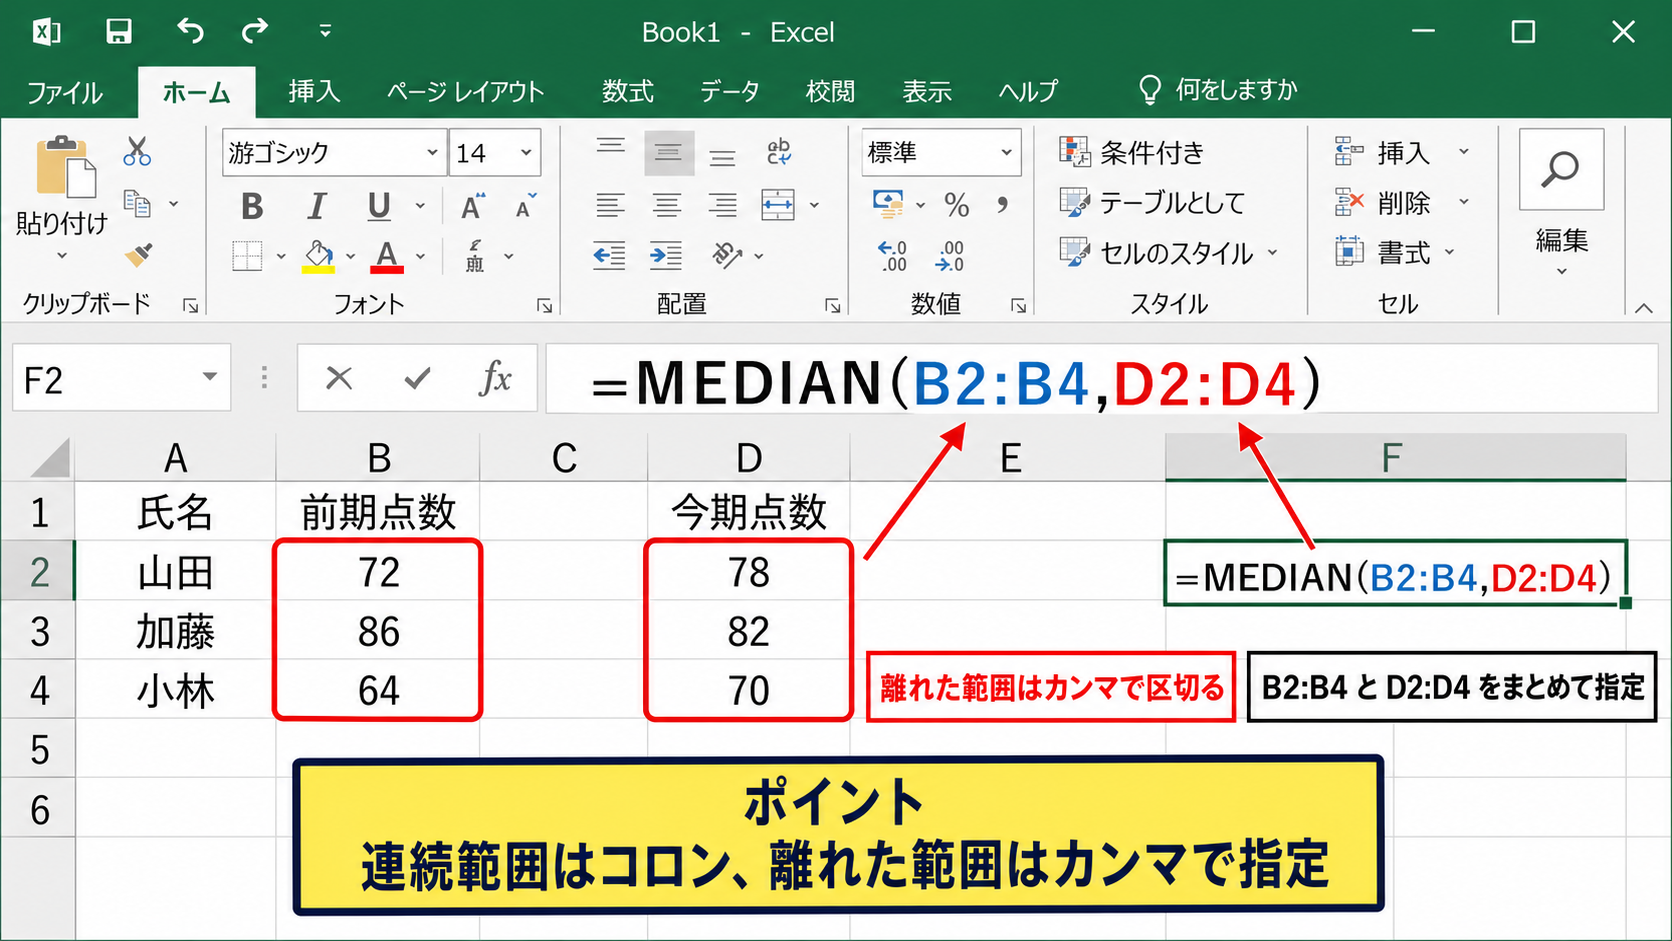Click the Copy icon

[x=137, y=204]
